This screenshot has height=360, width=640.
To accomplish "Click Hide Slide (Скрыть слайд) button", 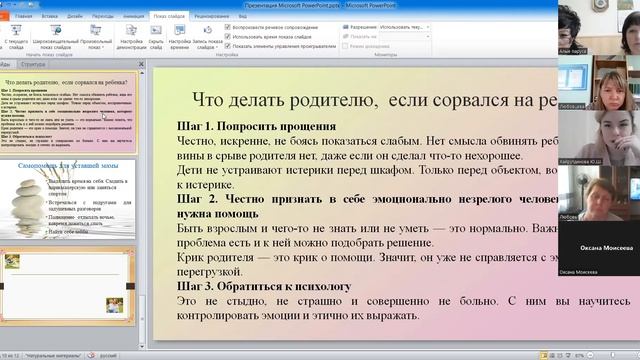I will point(156,37).
